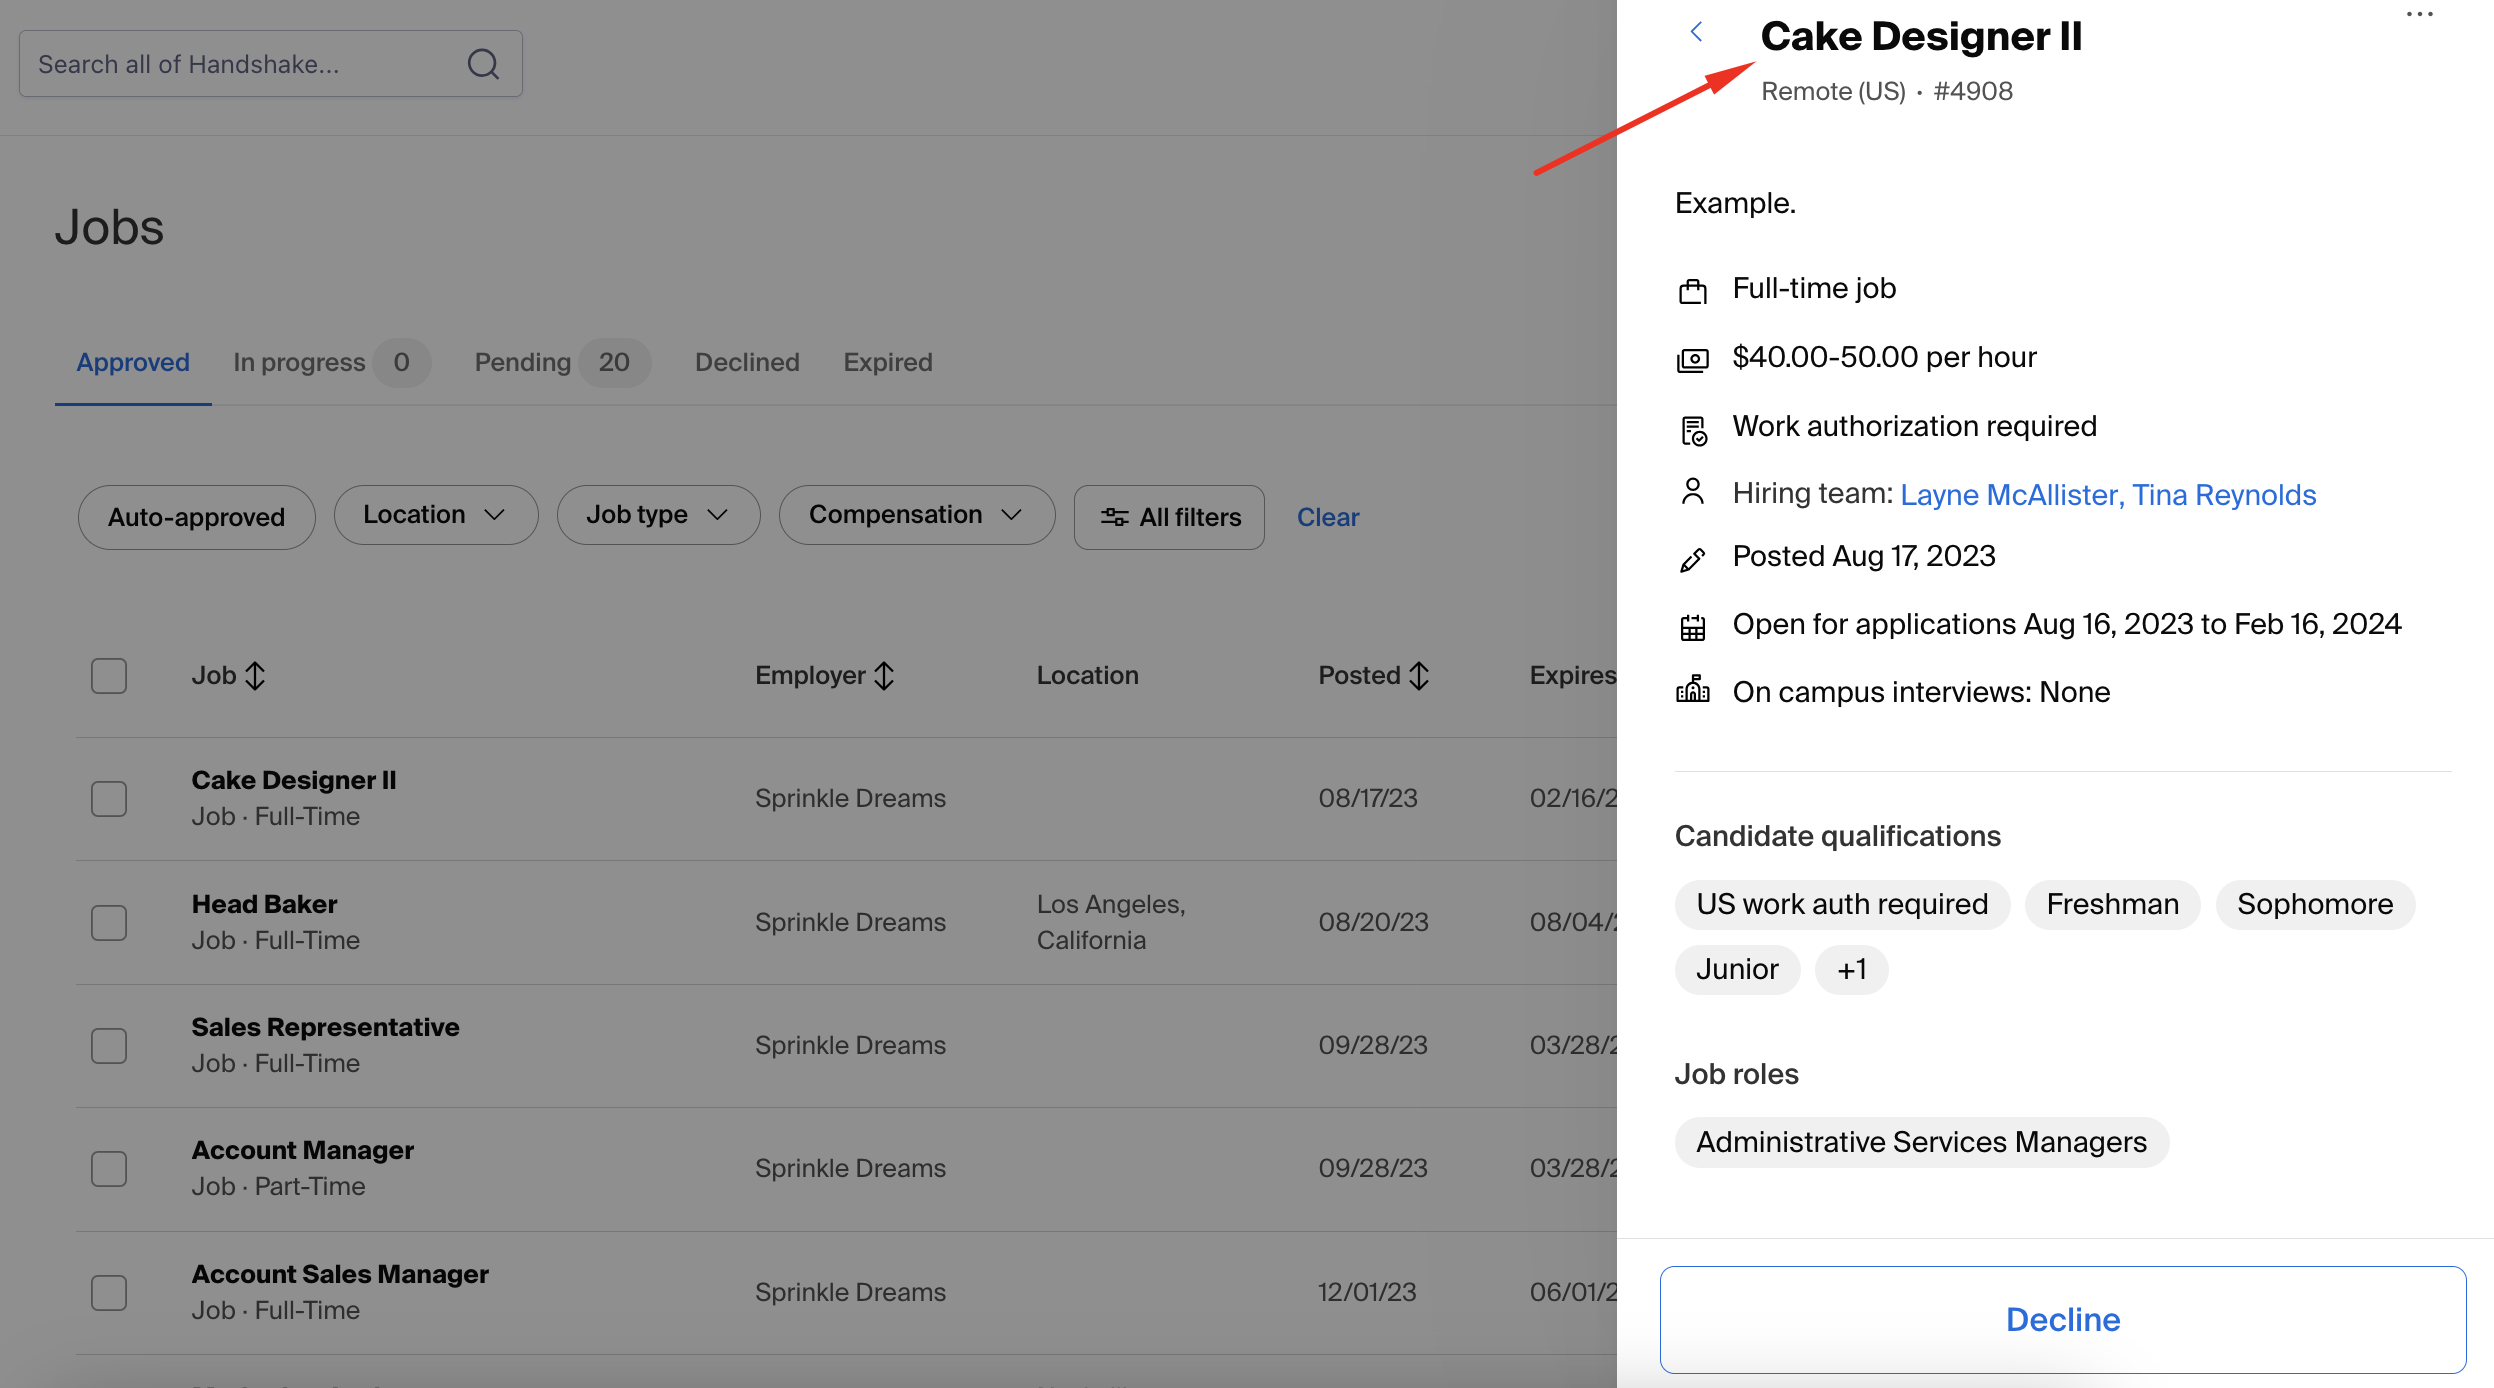
Task: Open the Cake Designer II job row title
Action: pos(294,780)
